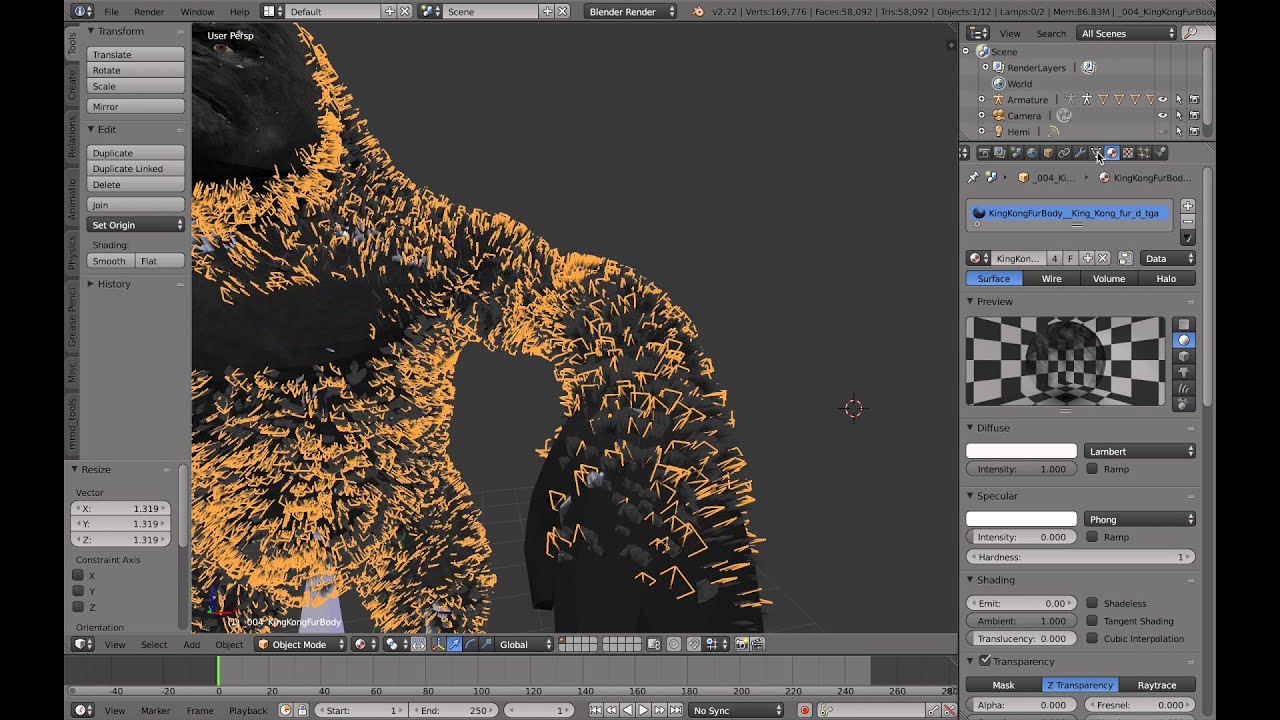1280x720 pixels.
Task: Open the Render menu
Action: point(149,11)
